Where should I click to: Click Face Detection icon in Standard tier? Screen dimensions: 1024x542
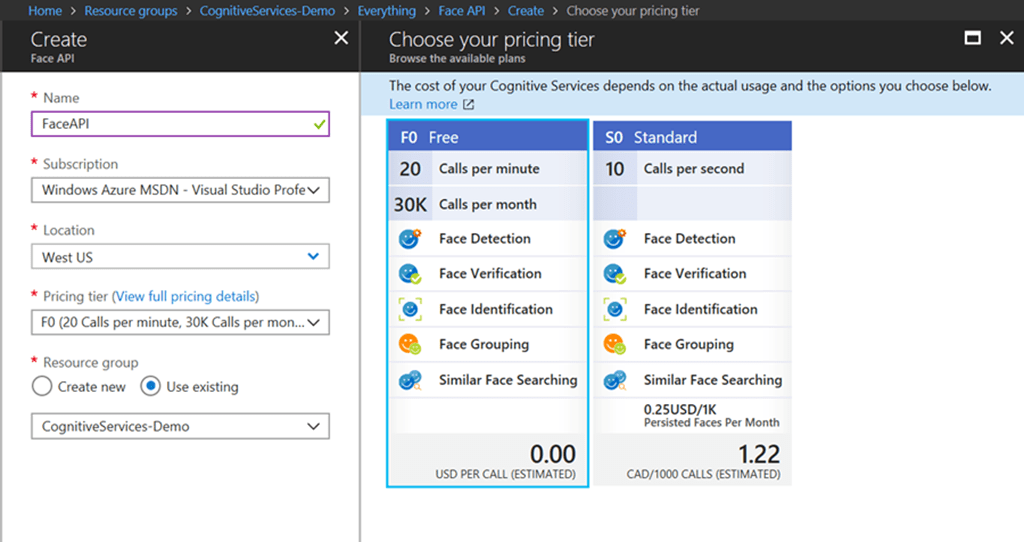[615, 239]
